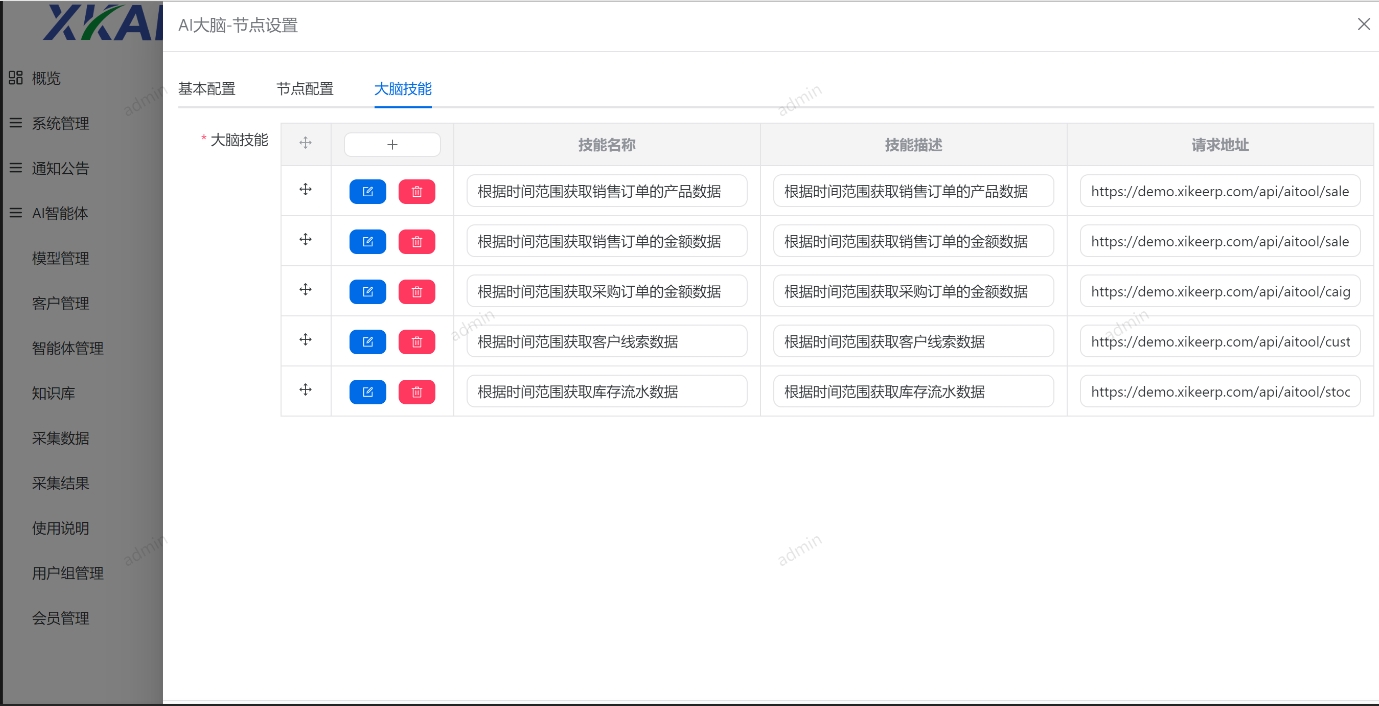Edit the customer leads data skill

coord(367,341)
